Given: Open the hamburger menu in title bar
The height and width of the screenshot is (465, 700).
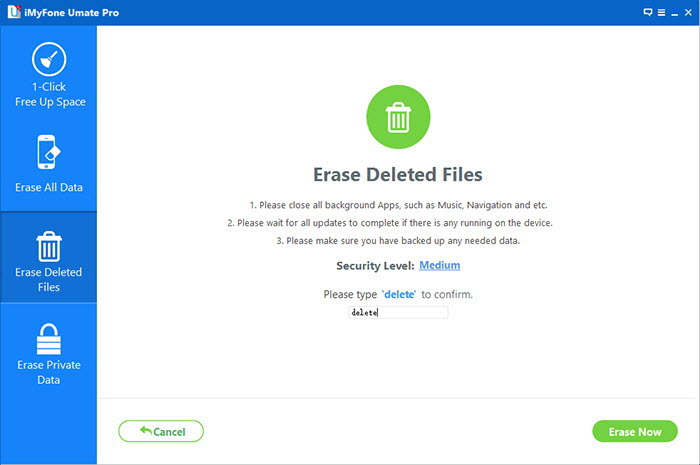Looking at the screenshot, I should point(660,12).
